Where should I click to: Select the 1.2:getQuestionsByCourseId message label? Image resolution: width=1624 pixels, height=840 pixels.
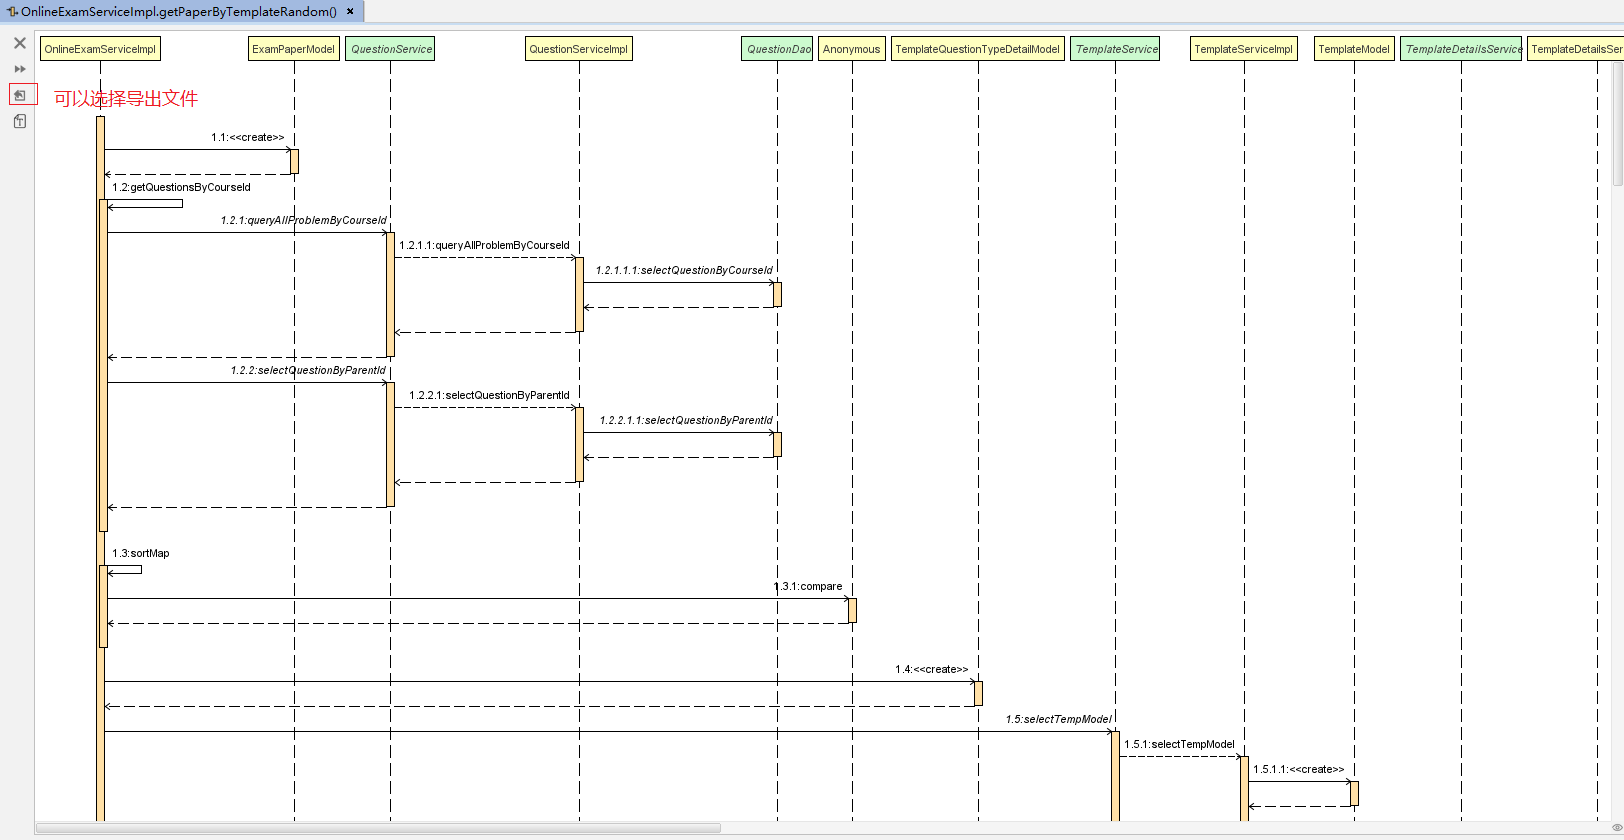[181, 187]
